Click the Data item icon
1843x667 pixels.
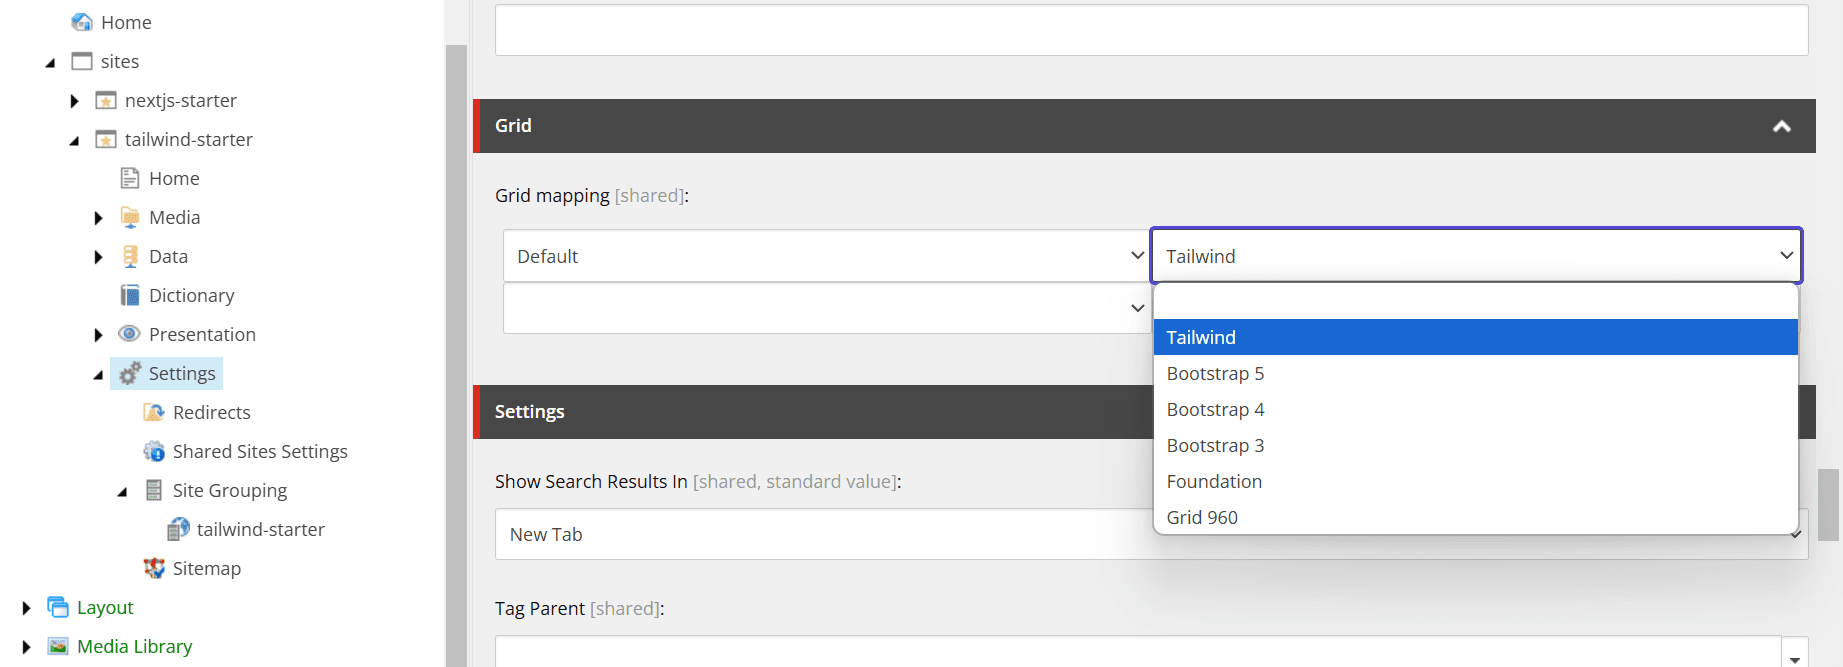[x=130, y=256]
